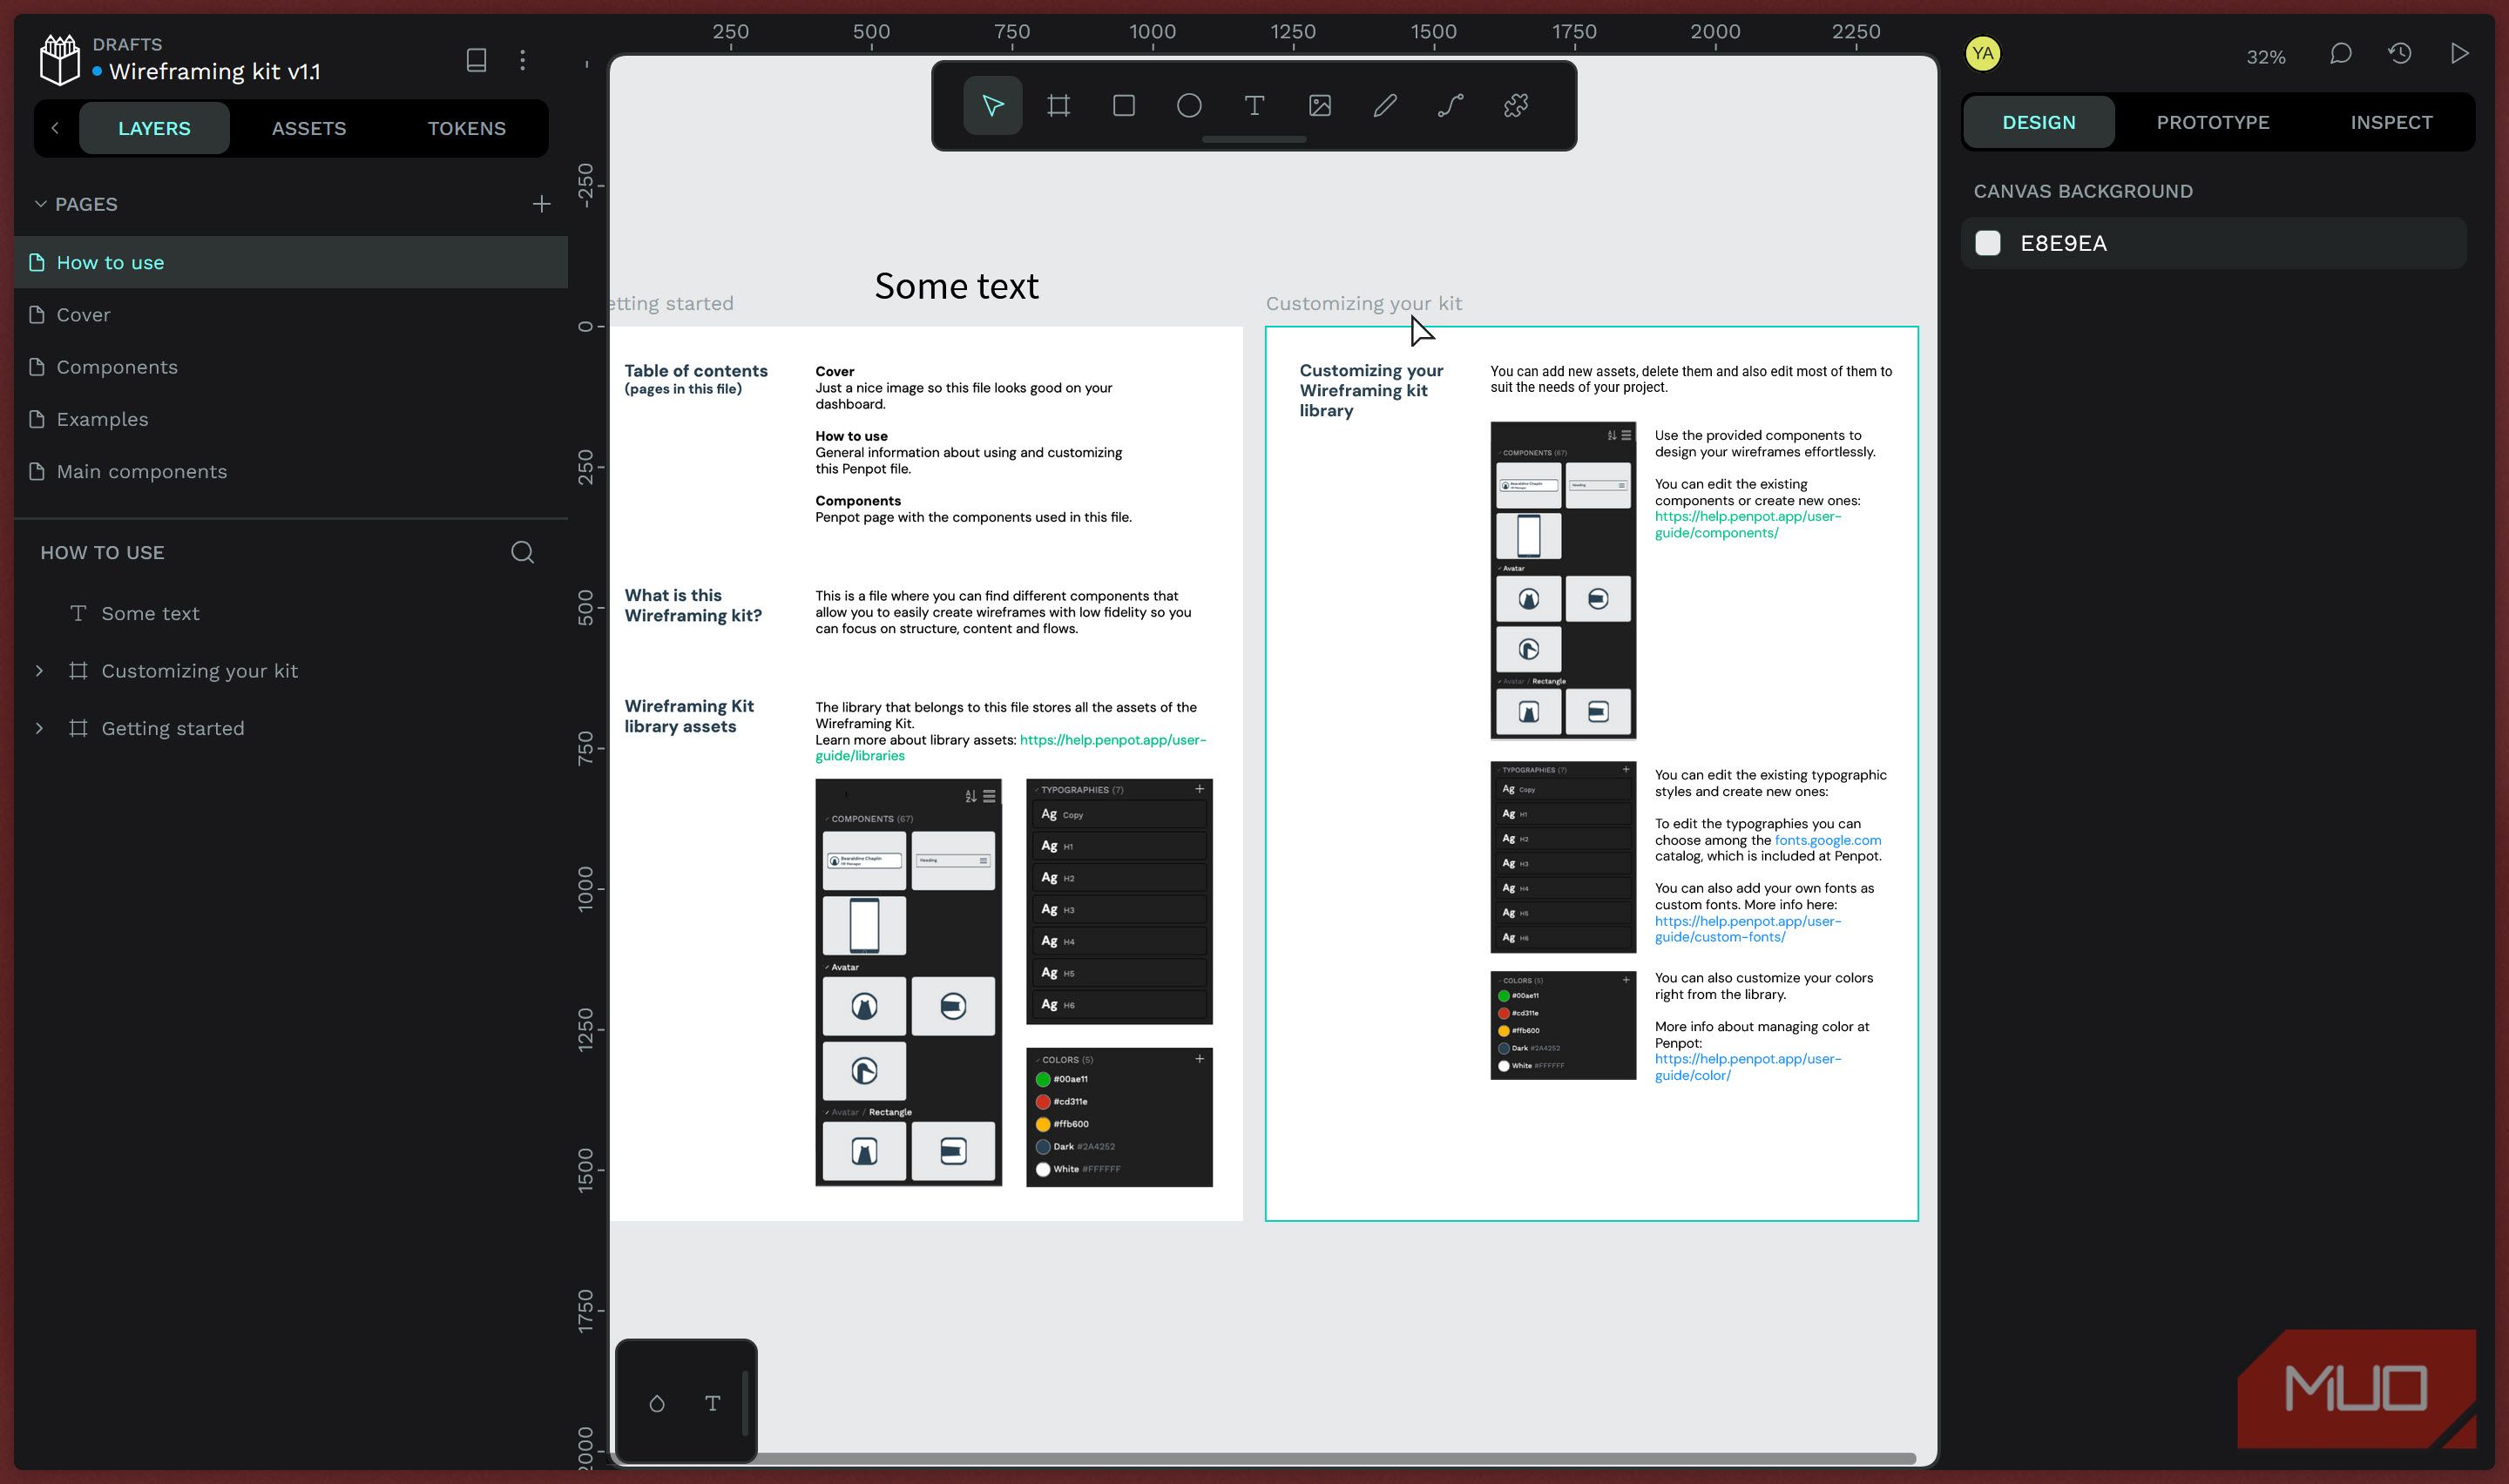Open typographies T icon at bottom
The image size is (2509, 1484).
[712, 1403]
